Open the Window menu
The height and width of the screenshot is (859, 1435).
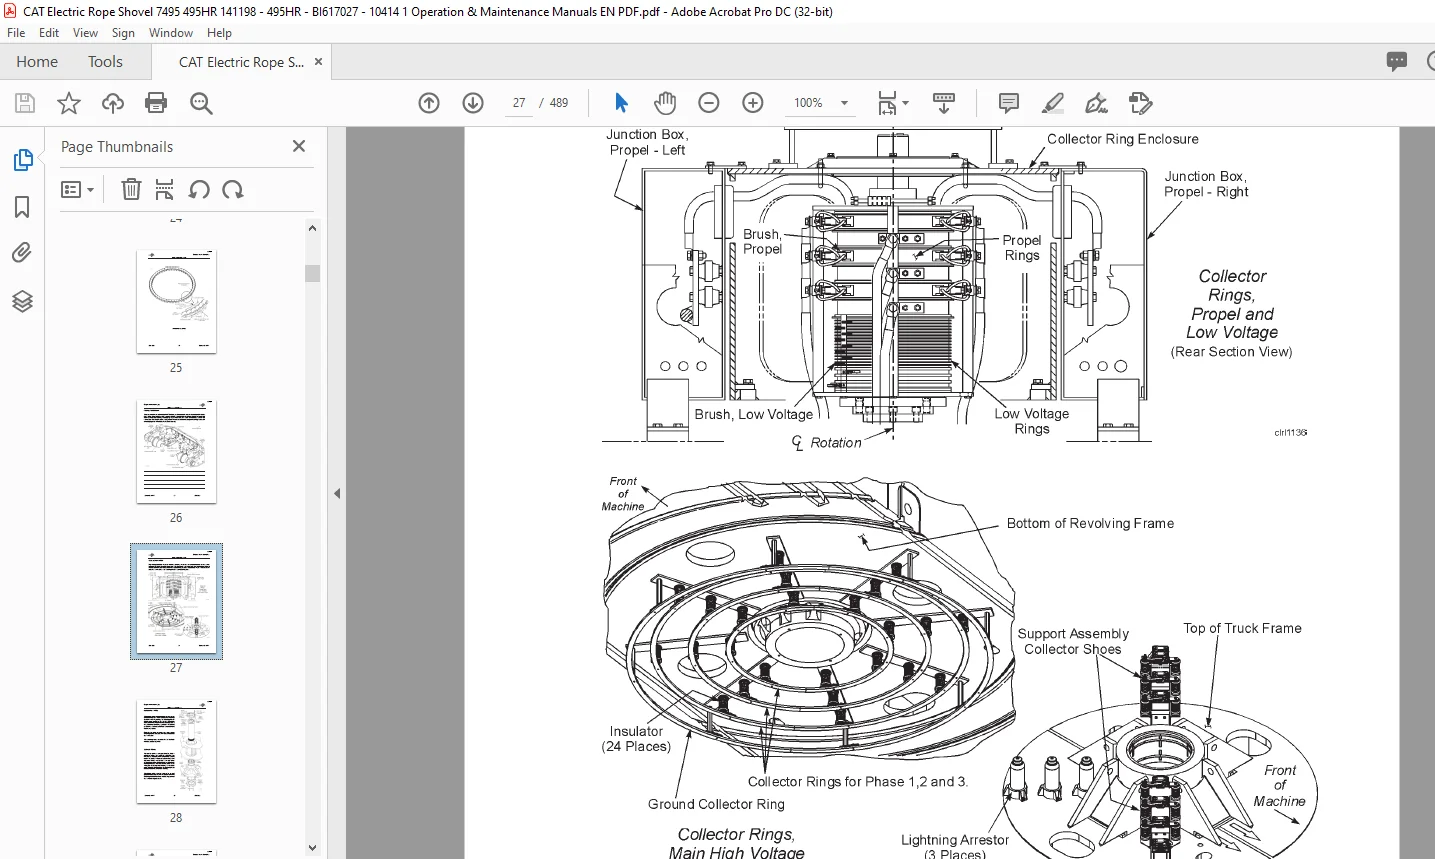pos(171,33)
